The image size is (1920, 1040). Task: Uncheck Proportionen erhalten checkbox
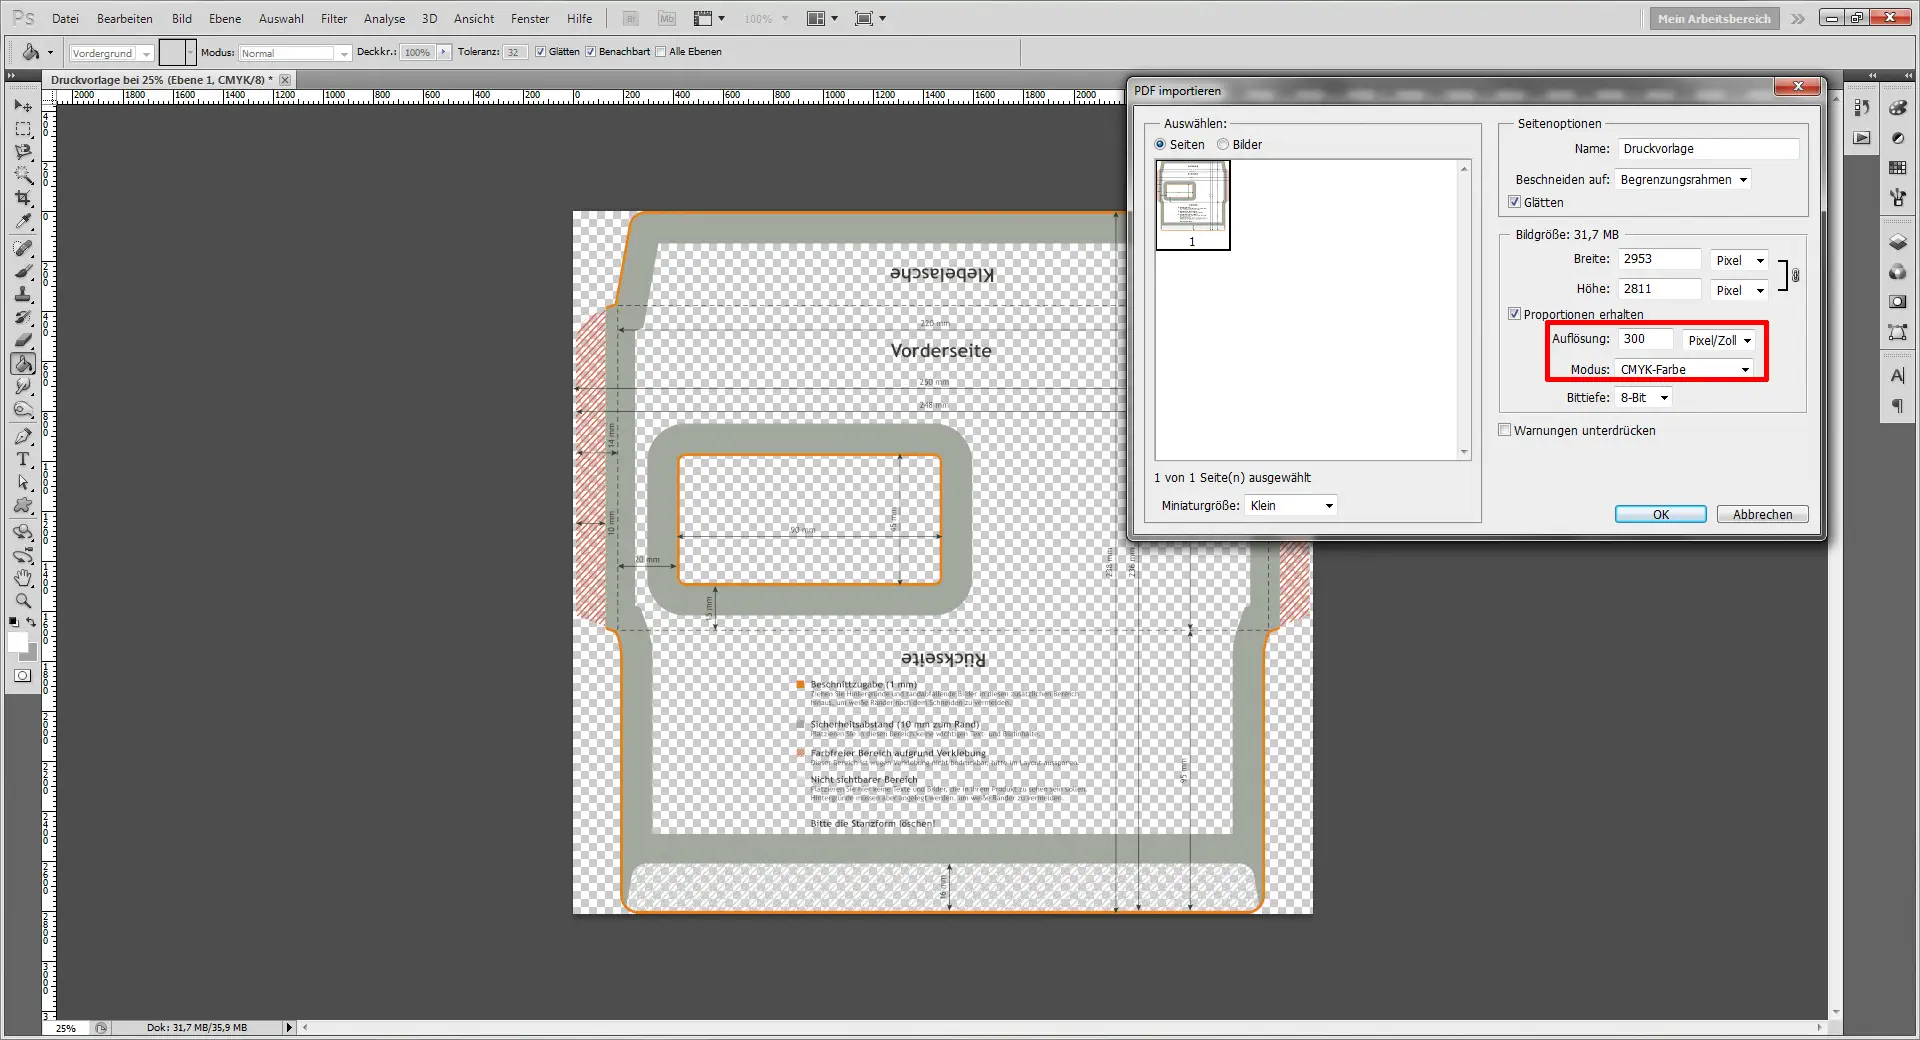tap(1514, 314)
